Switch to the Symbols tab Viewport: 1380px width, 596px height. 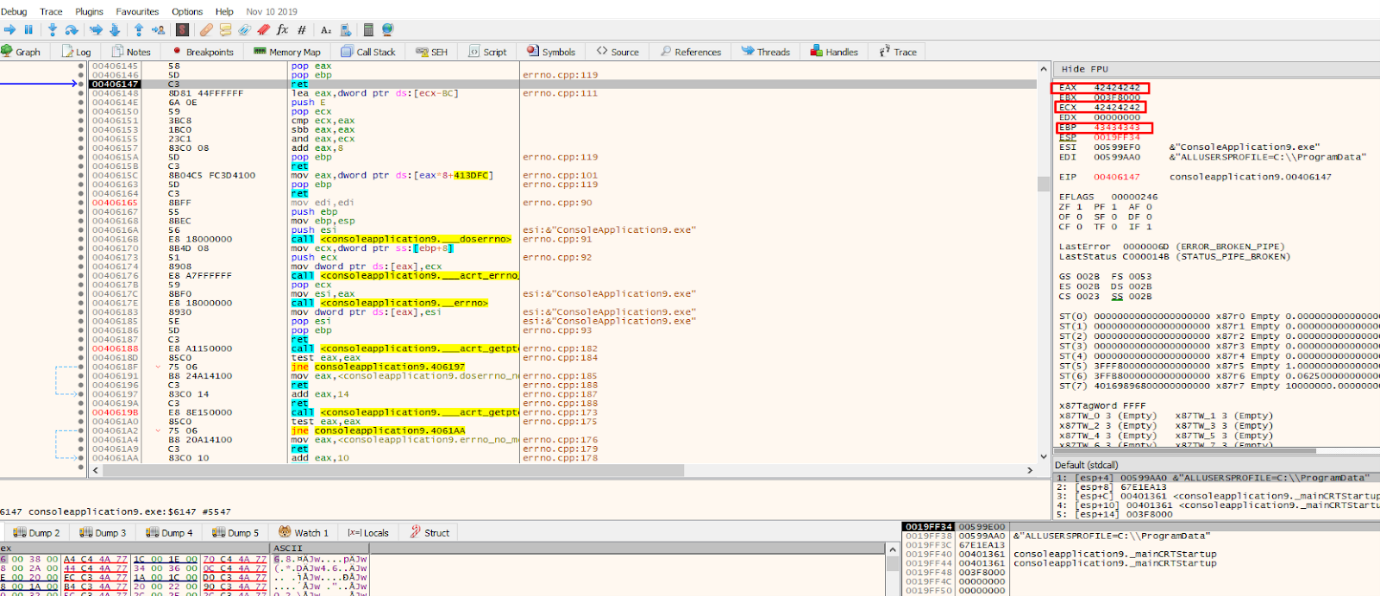coord(551,52)
